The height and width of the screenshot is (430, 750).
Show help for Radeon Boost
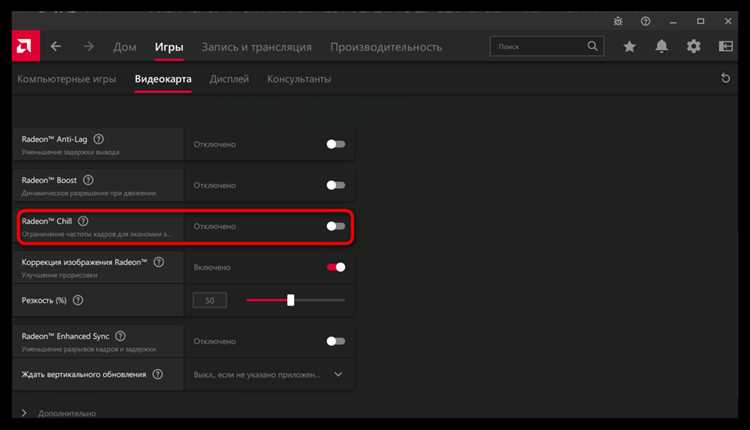pos(88,180)
